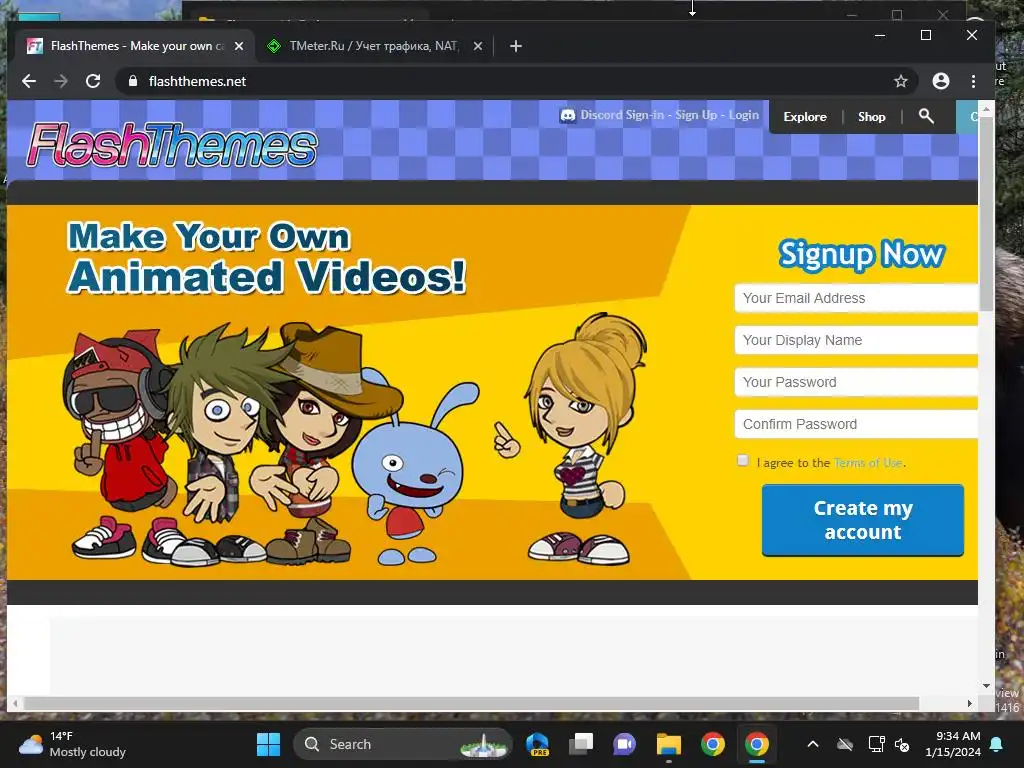Screen dimensions: 1024x768
Task: Open the chat camera app on taskbar
Action: pos(624,744)
